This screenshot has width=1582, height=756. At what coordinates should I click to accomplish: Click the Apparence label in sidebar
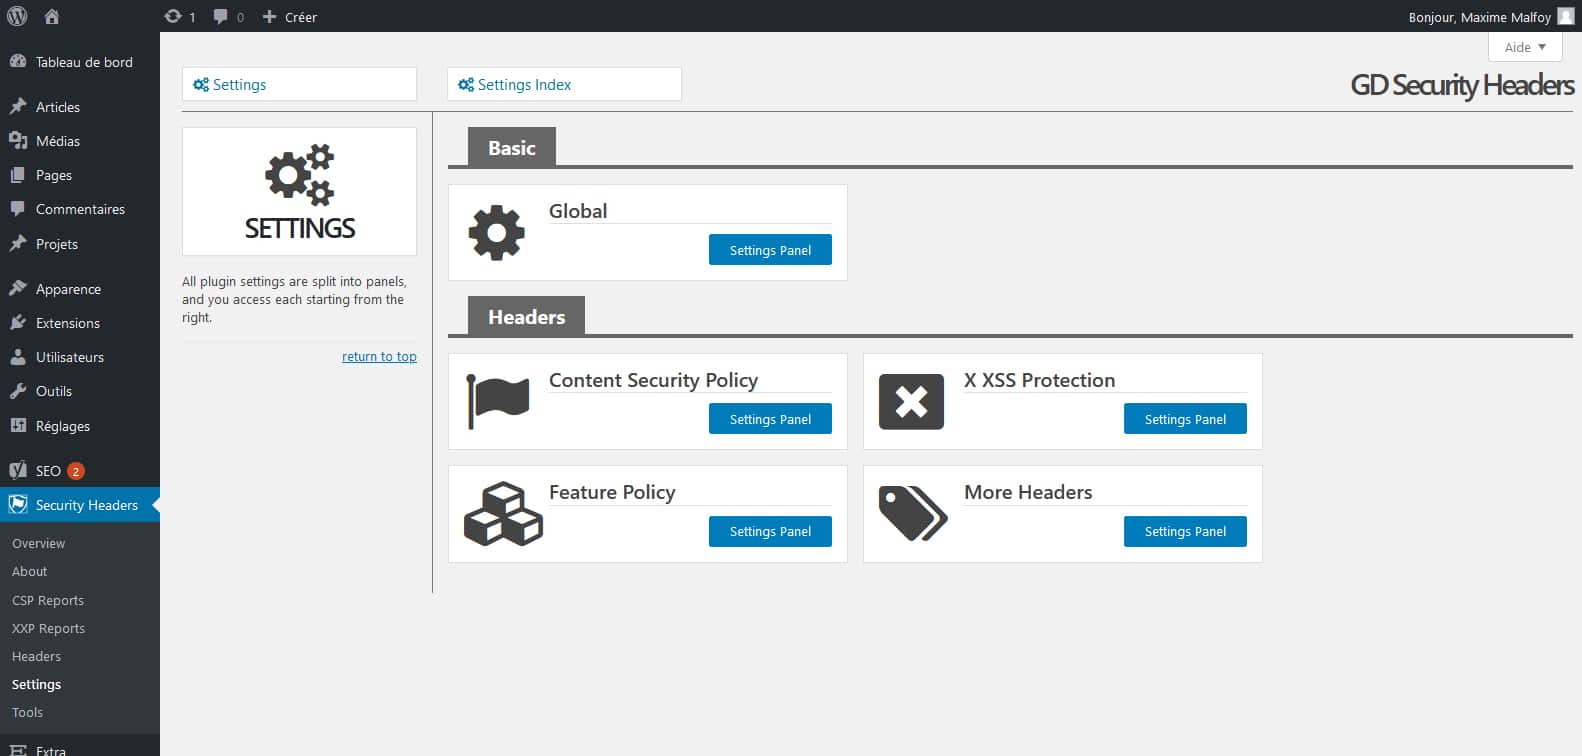(68, 289)
